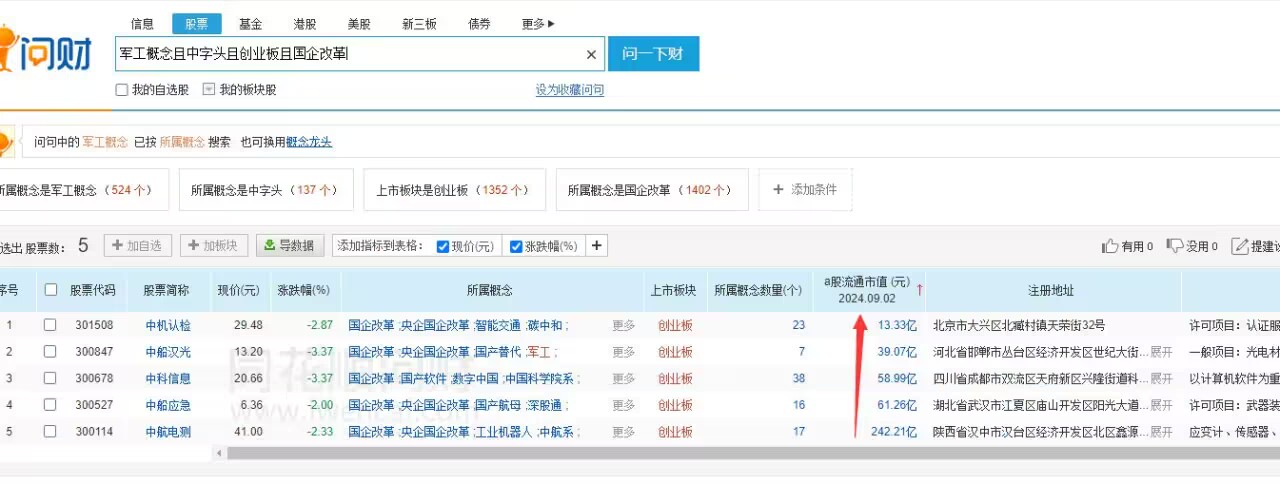1280x484 pixels.
Task: Click the 问财 logo
Action: click(x=46, y=50)
